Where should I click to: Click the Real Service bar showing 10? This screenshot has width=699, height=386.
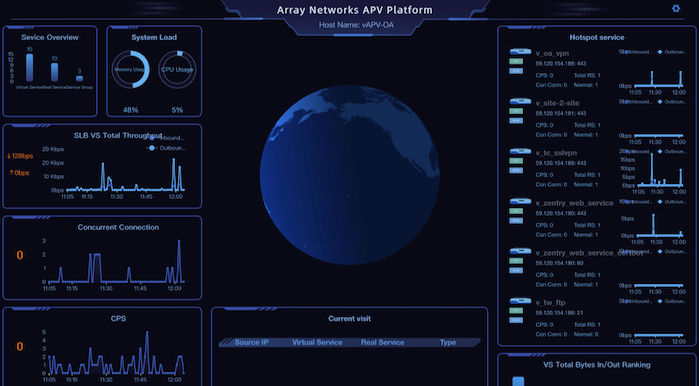pos(54,72)
